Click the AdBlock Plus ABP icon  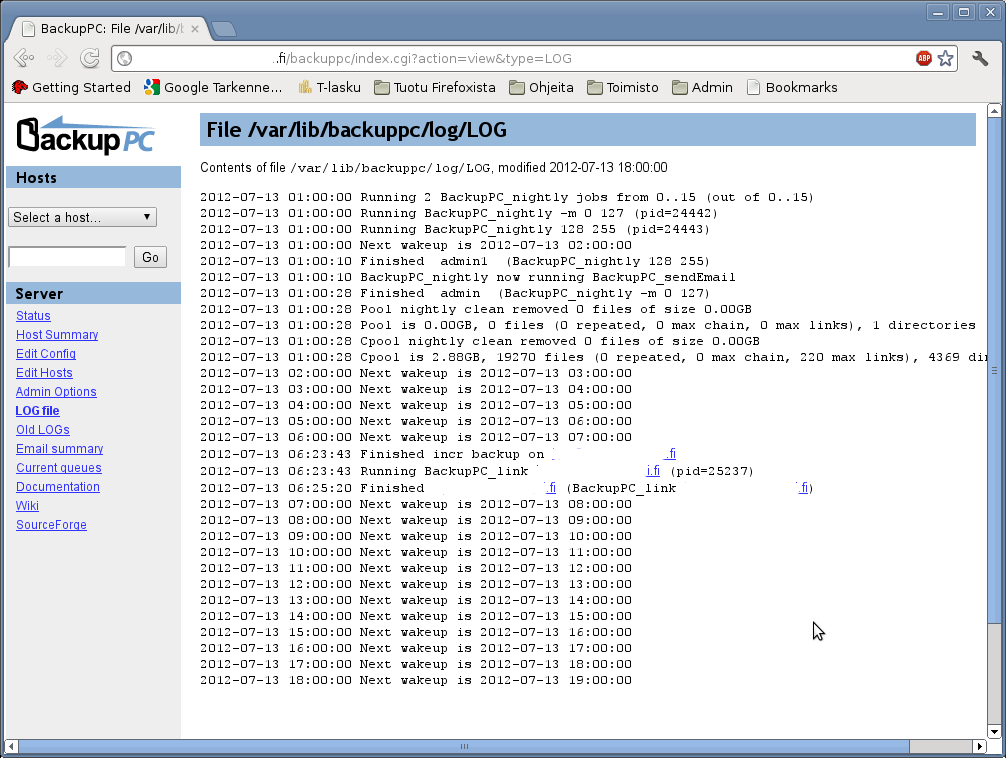click(x=924, y=58)
